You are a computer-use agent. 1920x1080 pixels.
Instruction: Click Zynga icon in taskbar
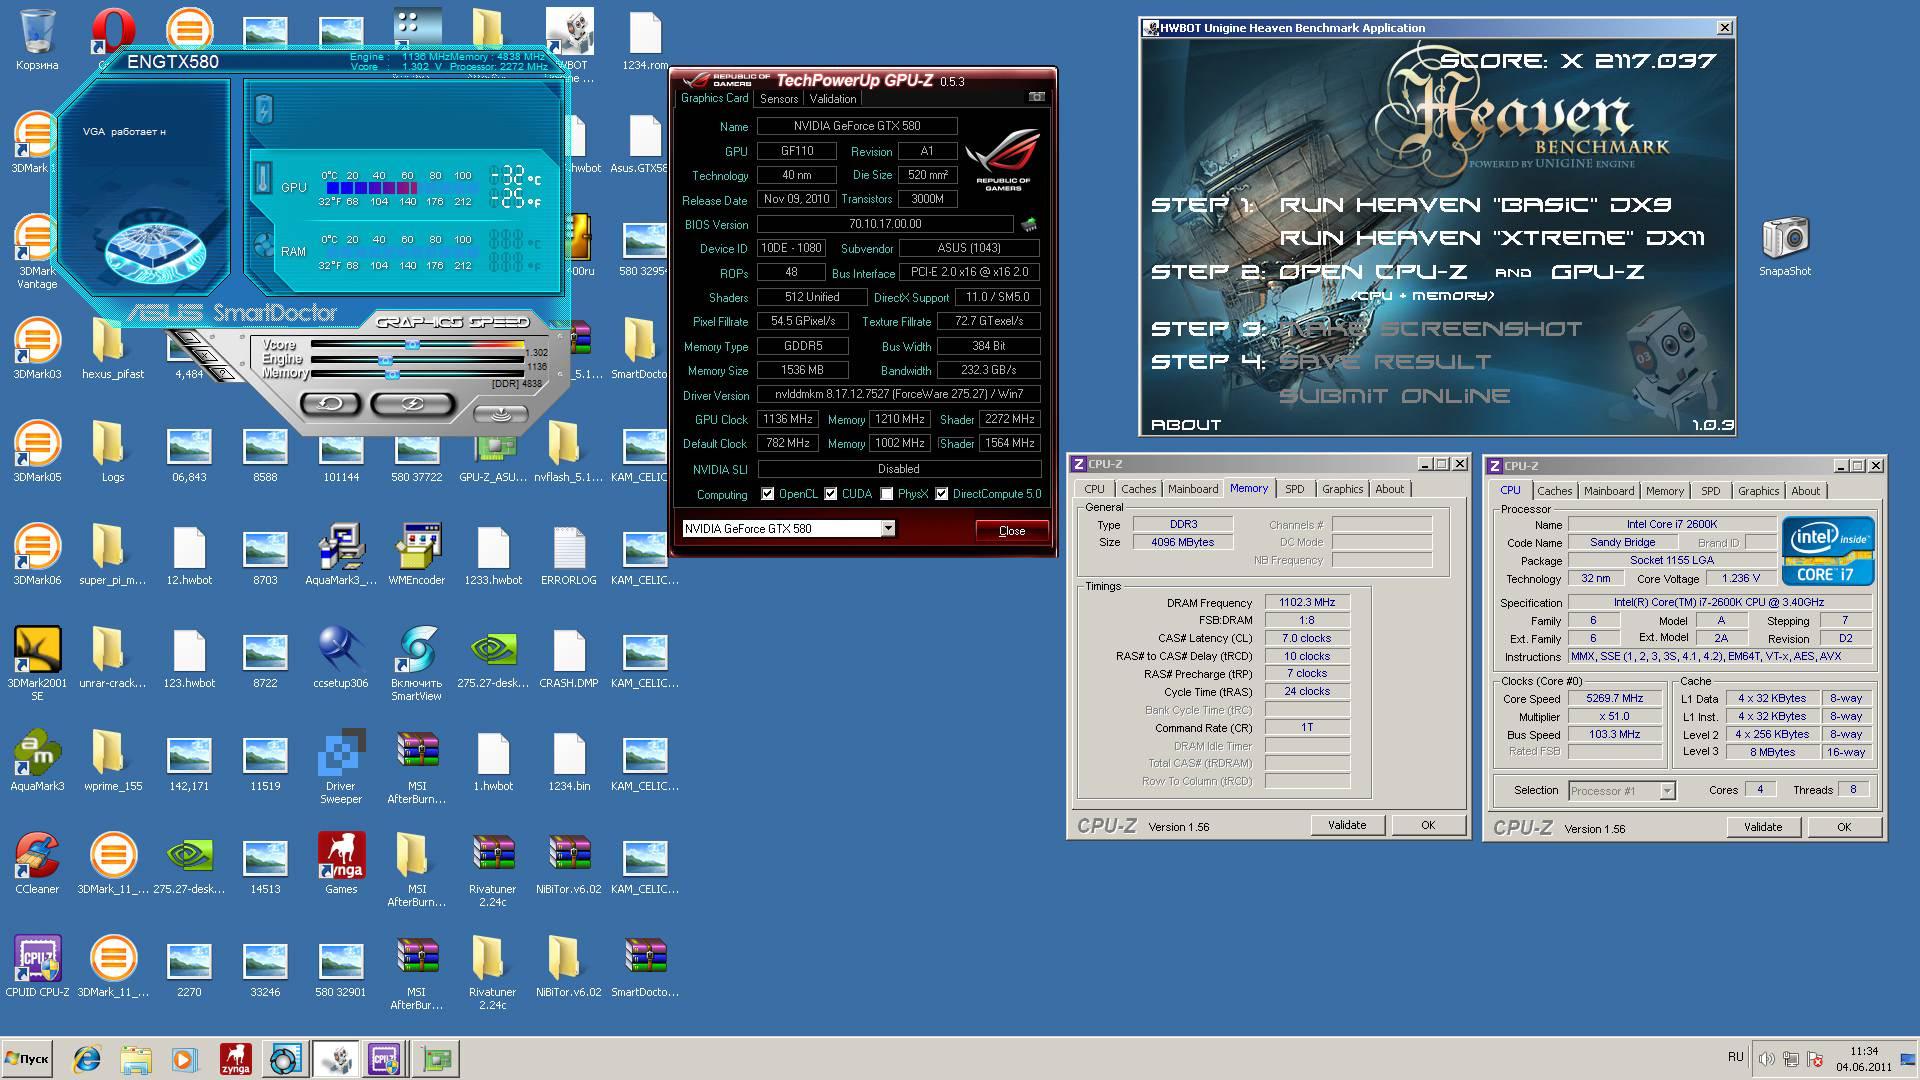tap(236, 1059)
